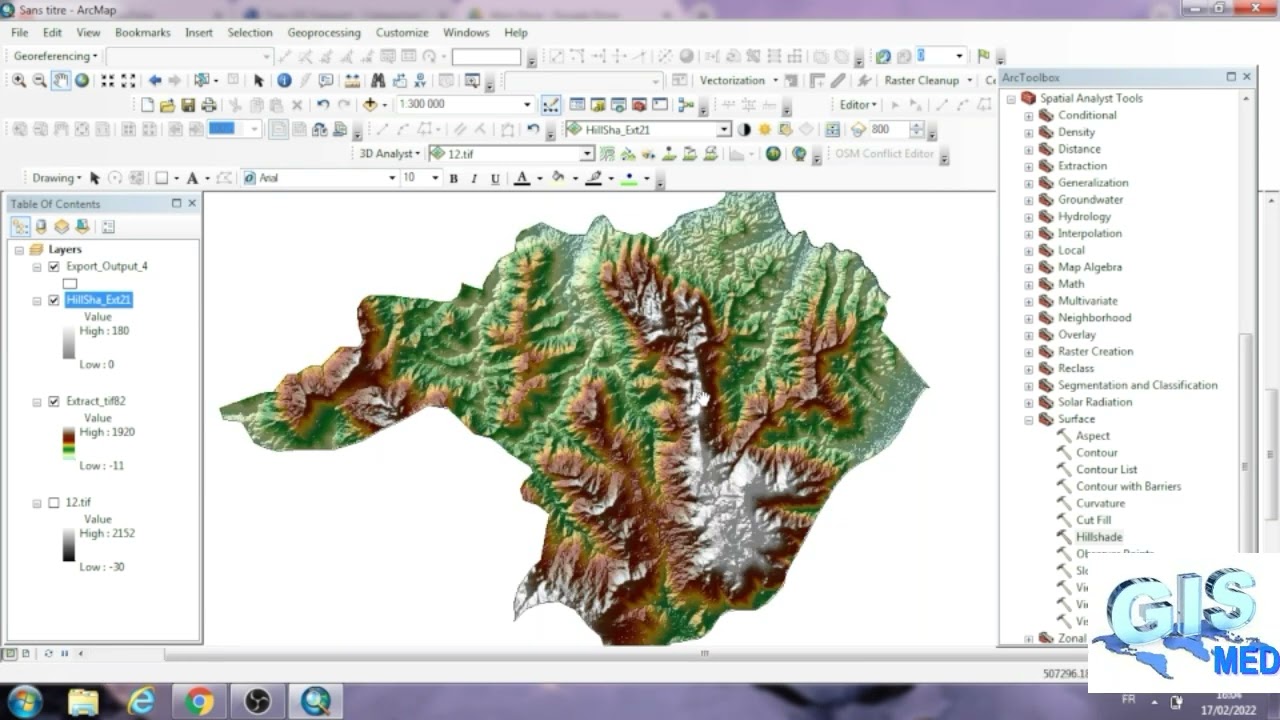Open the File menu

20,33
